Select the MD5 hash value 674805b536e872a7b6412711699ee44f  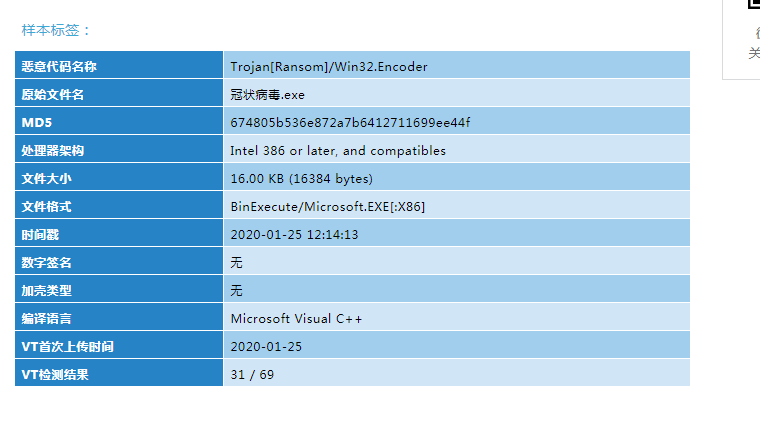(x=350, y=123)
